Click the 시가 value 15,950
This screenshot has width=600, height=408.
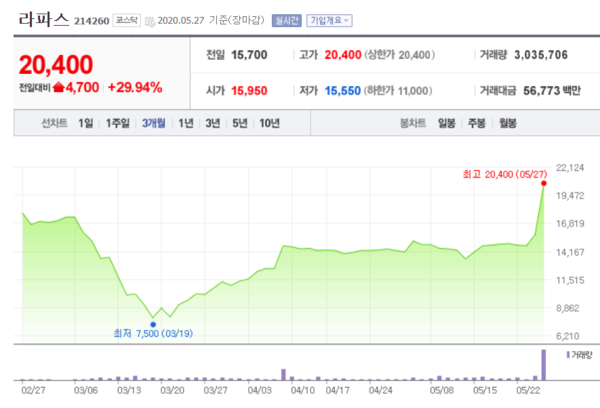click(249, 91)
